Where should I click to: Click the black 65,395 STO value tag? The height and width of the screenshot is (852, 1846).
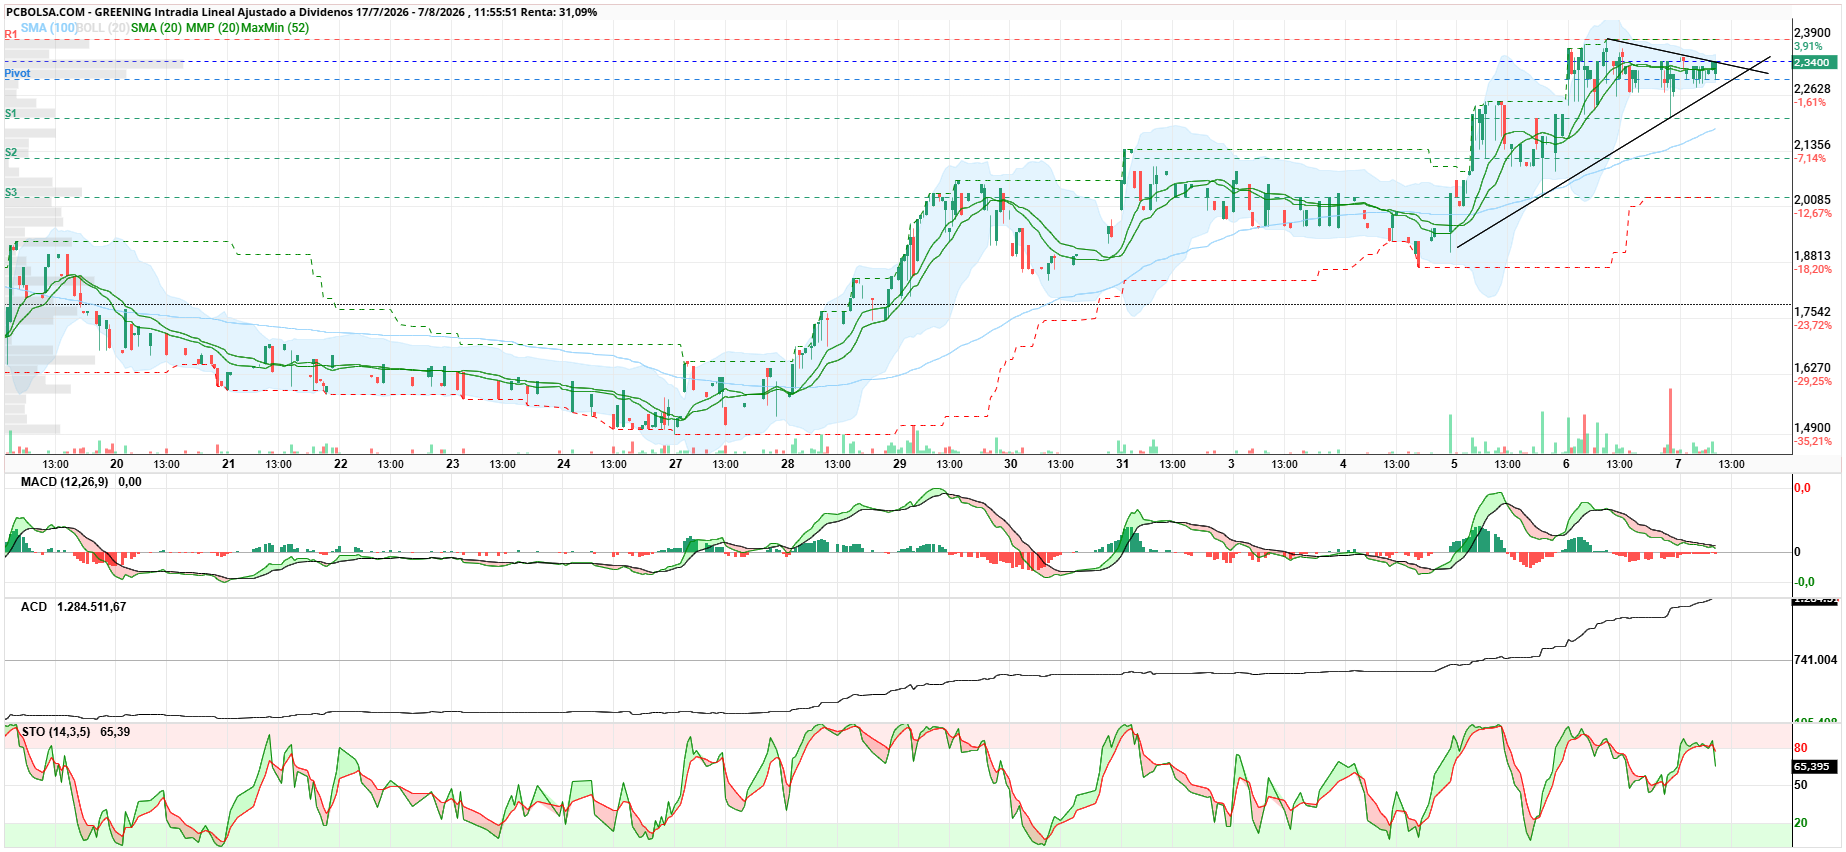pyautogui.click(x=1812, y=767)
